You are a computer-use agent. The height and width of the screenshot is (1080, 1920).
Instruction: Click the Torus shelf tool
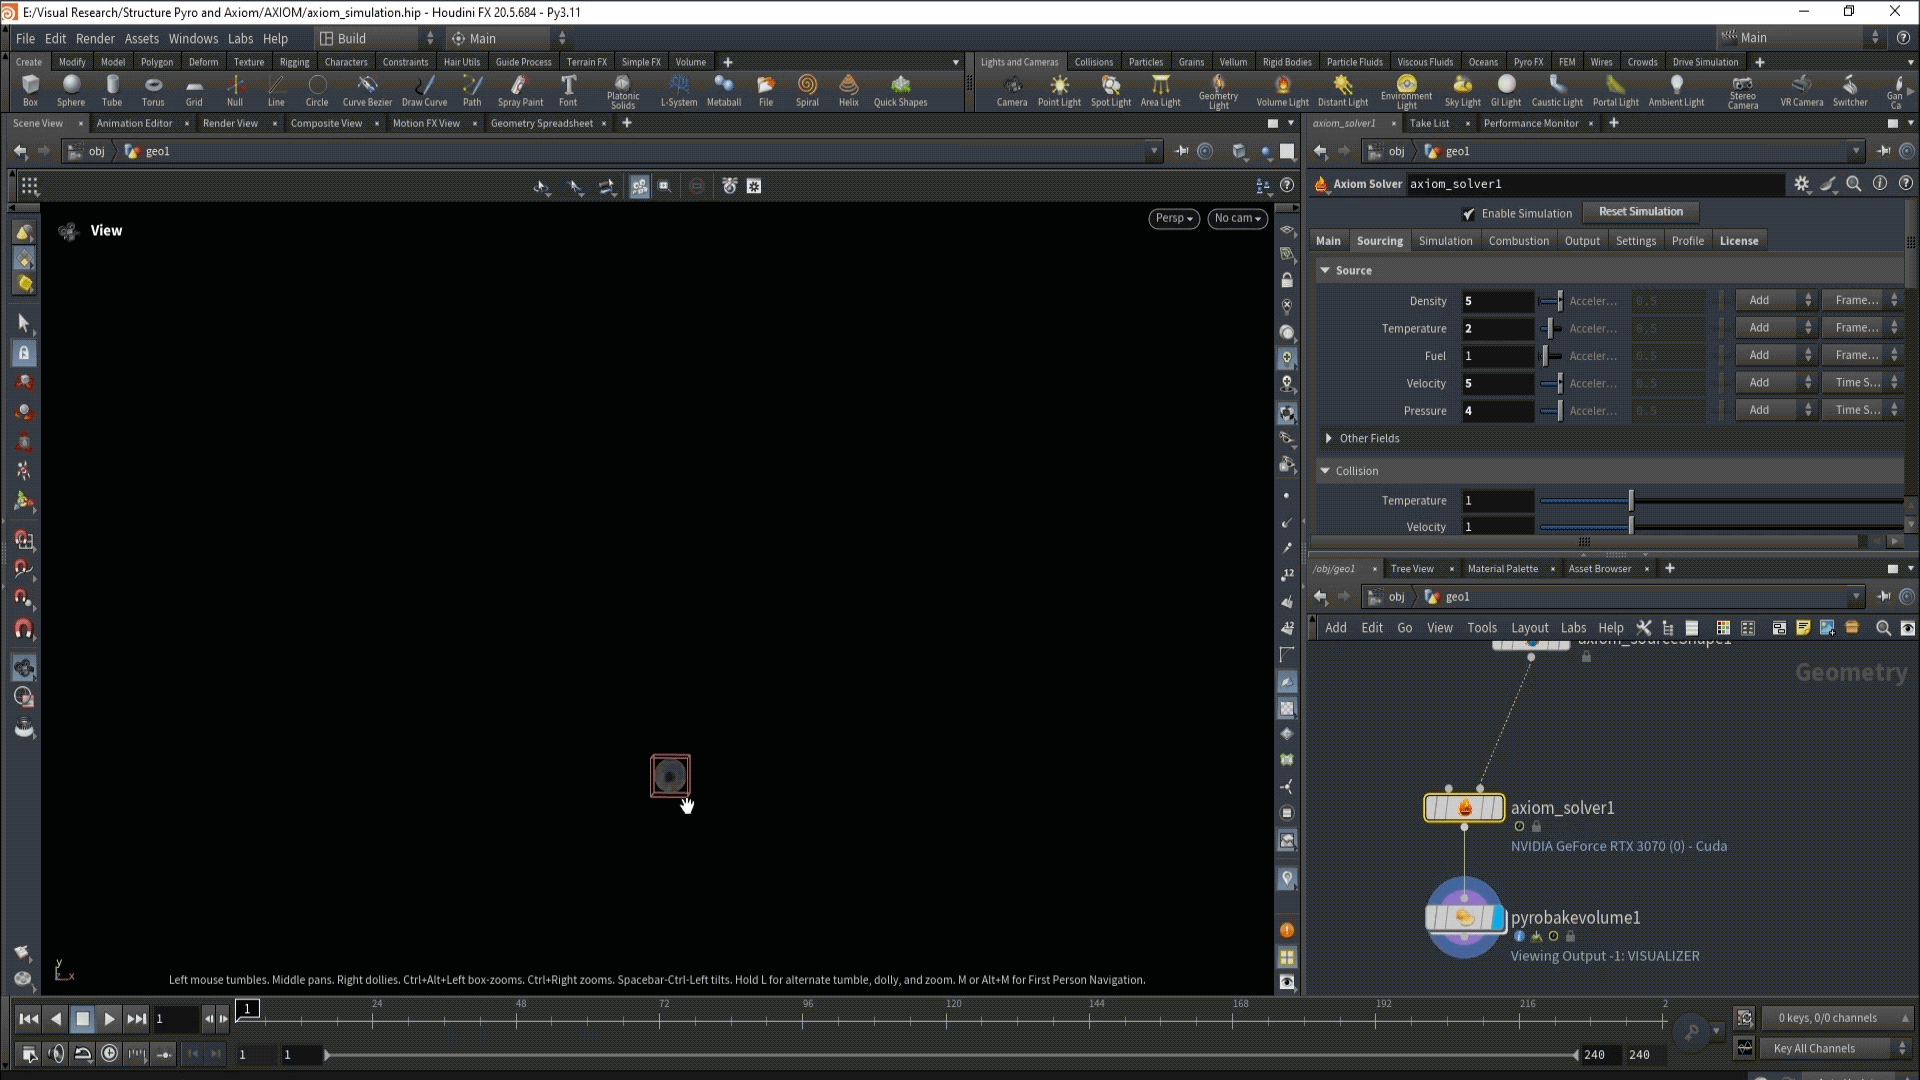click(x=152, y=89)
